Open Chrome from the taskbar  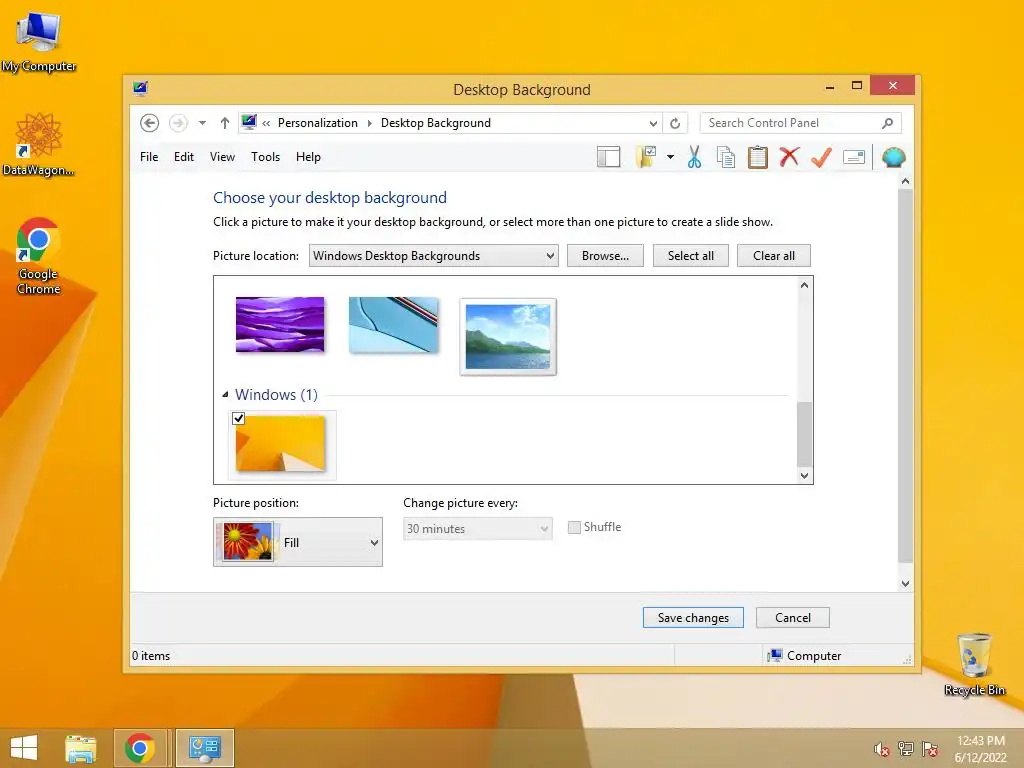coord(140,748)
